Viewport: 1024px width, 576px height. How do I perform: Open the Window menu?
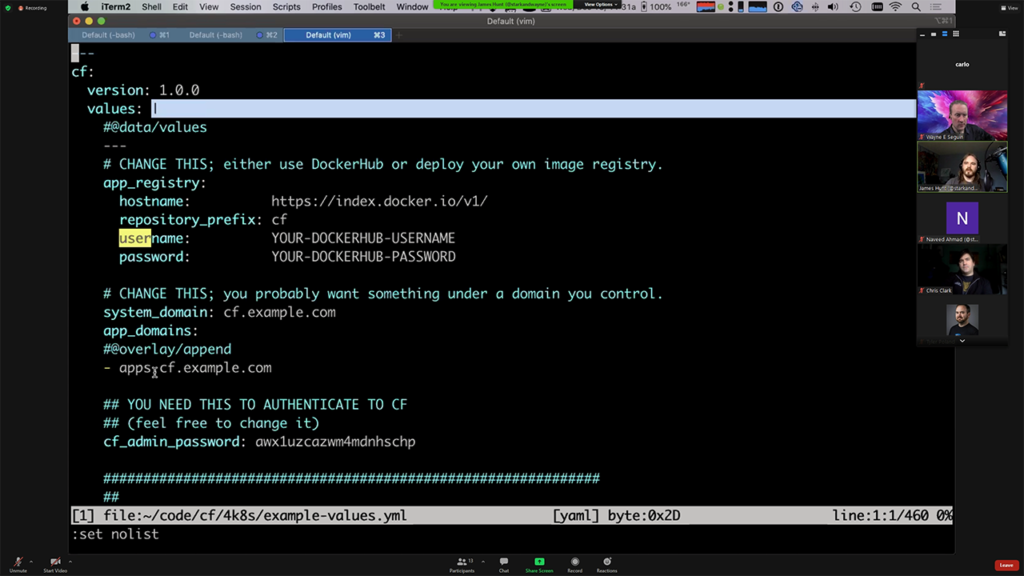point(412,7)
